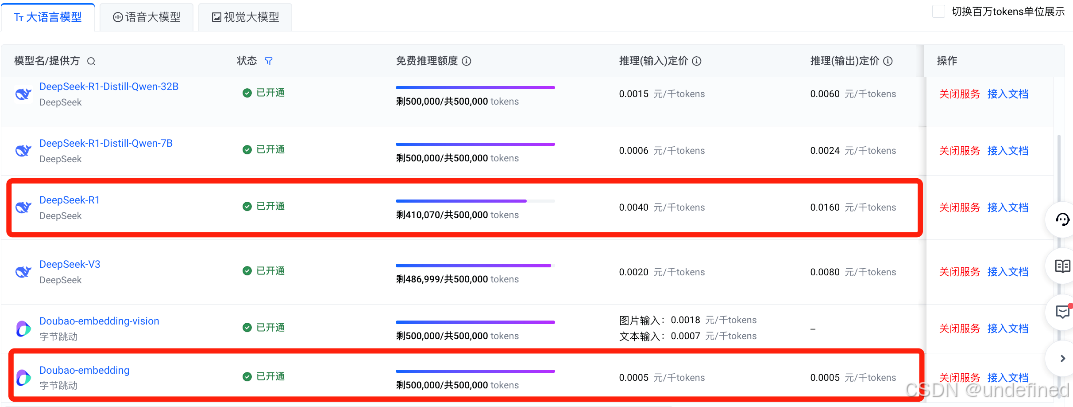The height and width of the screenshot is (407, 1073).
Task: Enable 切换百万tokens单位展示 checkbox
Action: tap(938, 12)
